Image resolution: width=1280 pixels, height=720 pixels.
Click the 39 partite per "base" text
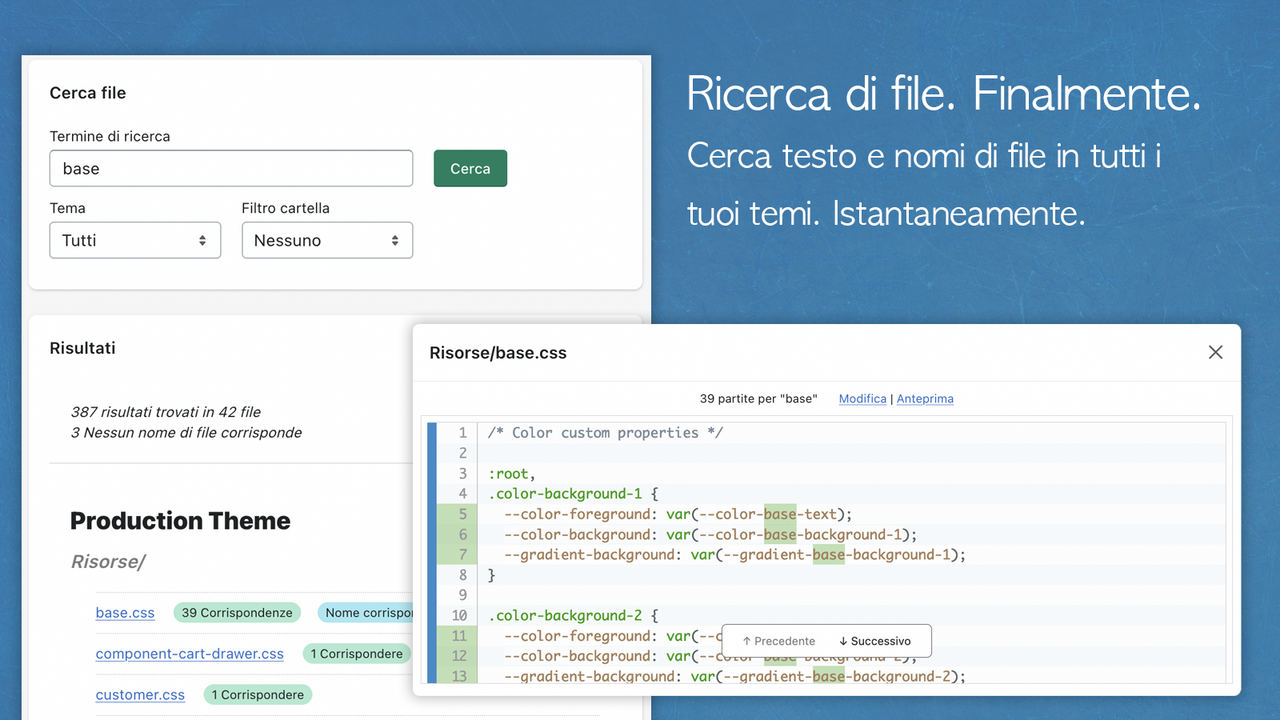758,398
